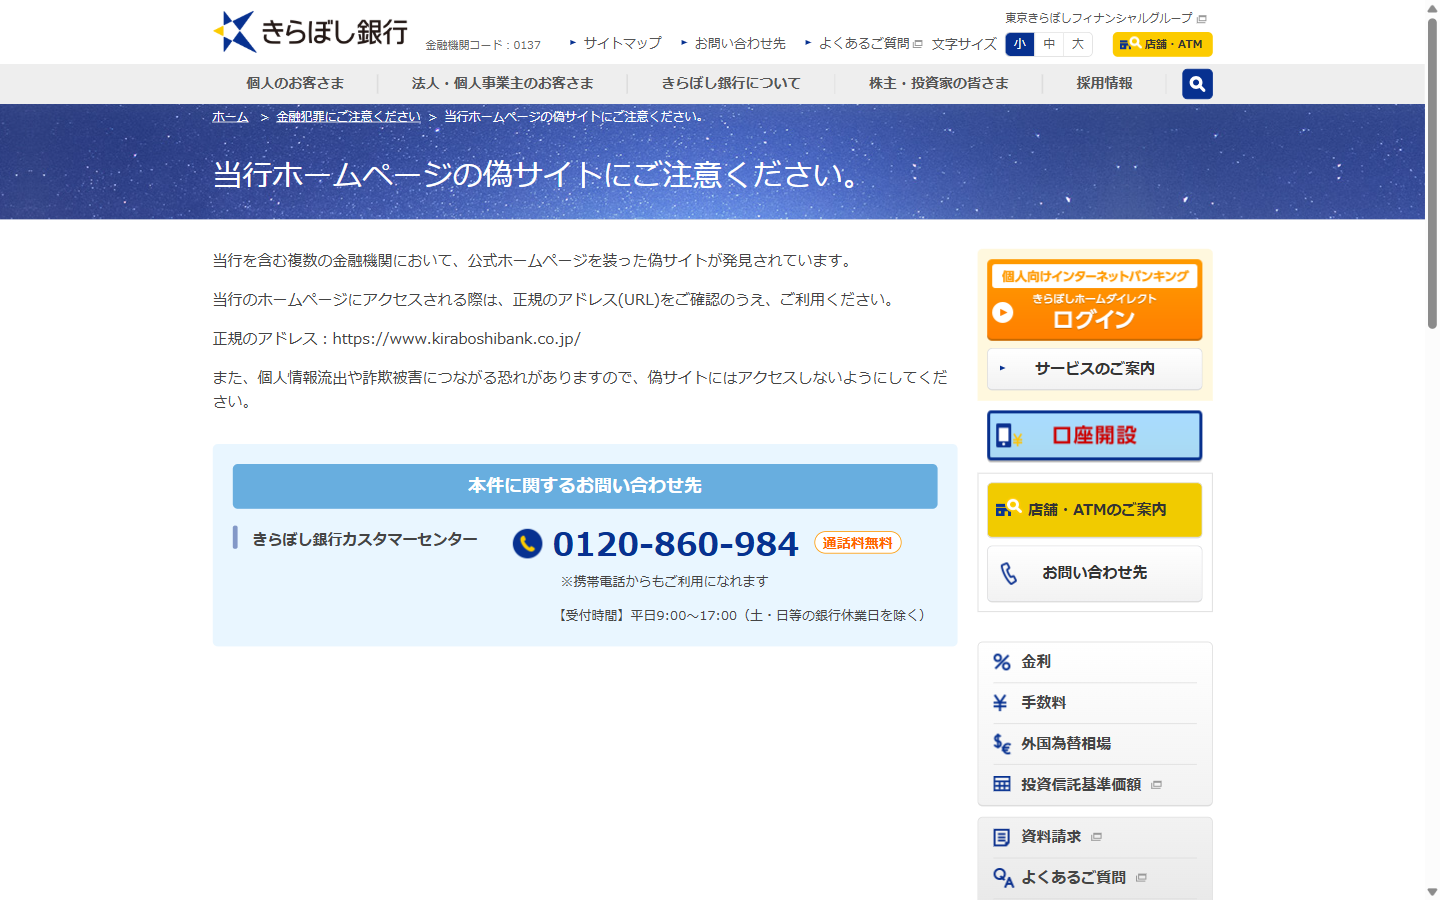Open the 株主・投資家の皆さま menu
Image resolution: width=1440 pixels, height=900 pixels.
click(x=939, y=83)
